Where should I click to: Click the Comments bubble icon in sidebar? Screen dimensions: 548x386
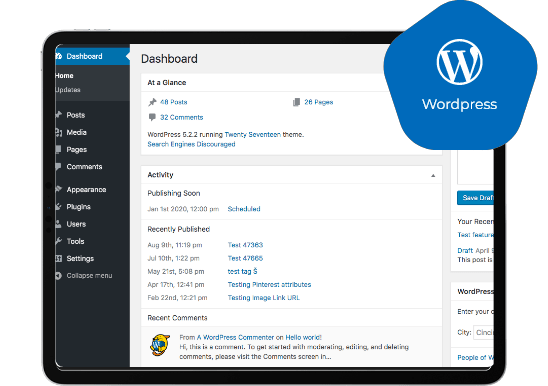(58, 166)
